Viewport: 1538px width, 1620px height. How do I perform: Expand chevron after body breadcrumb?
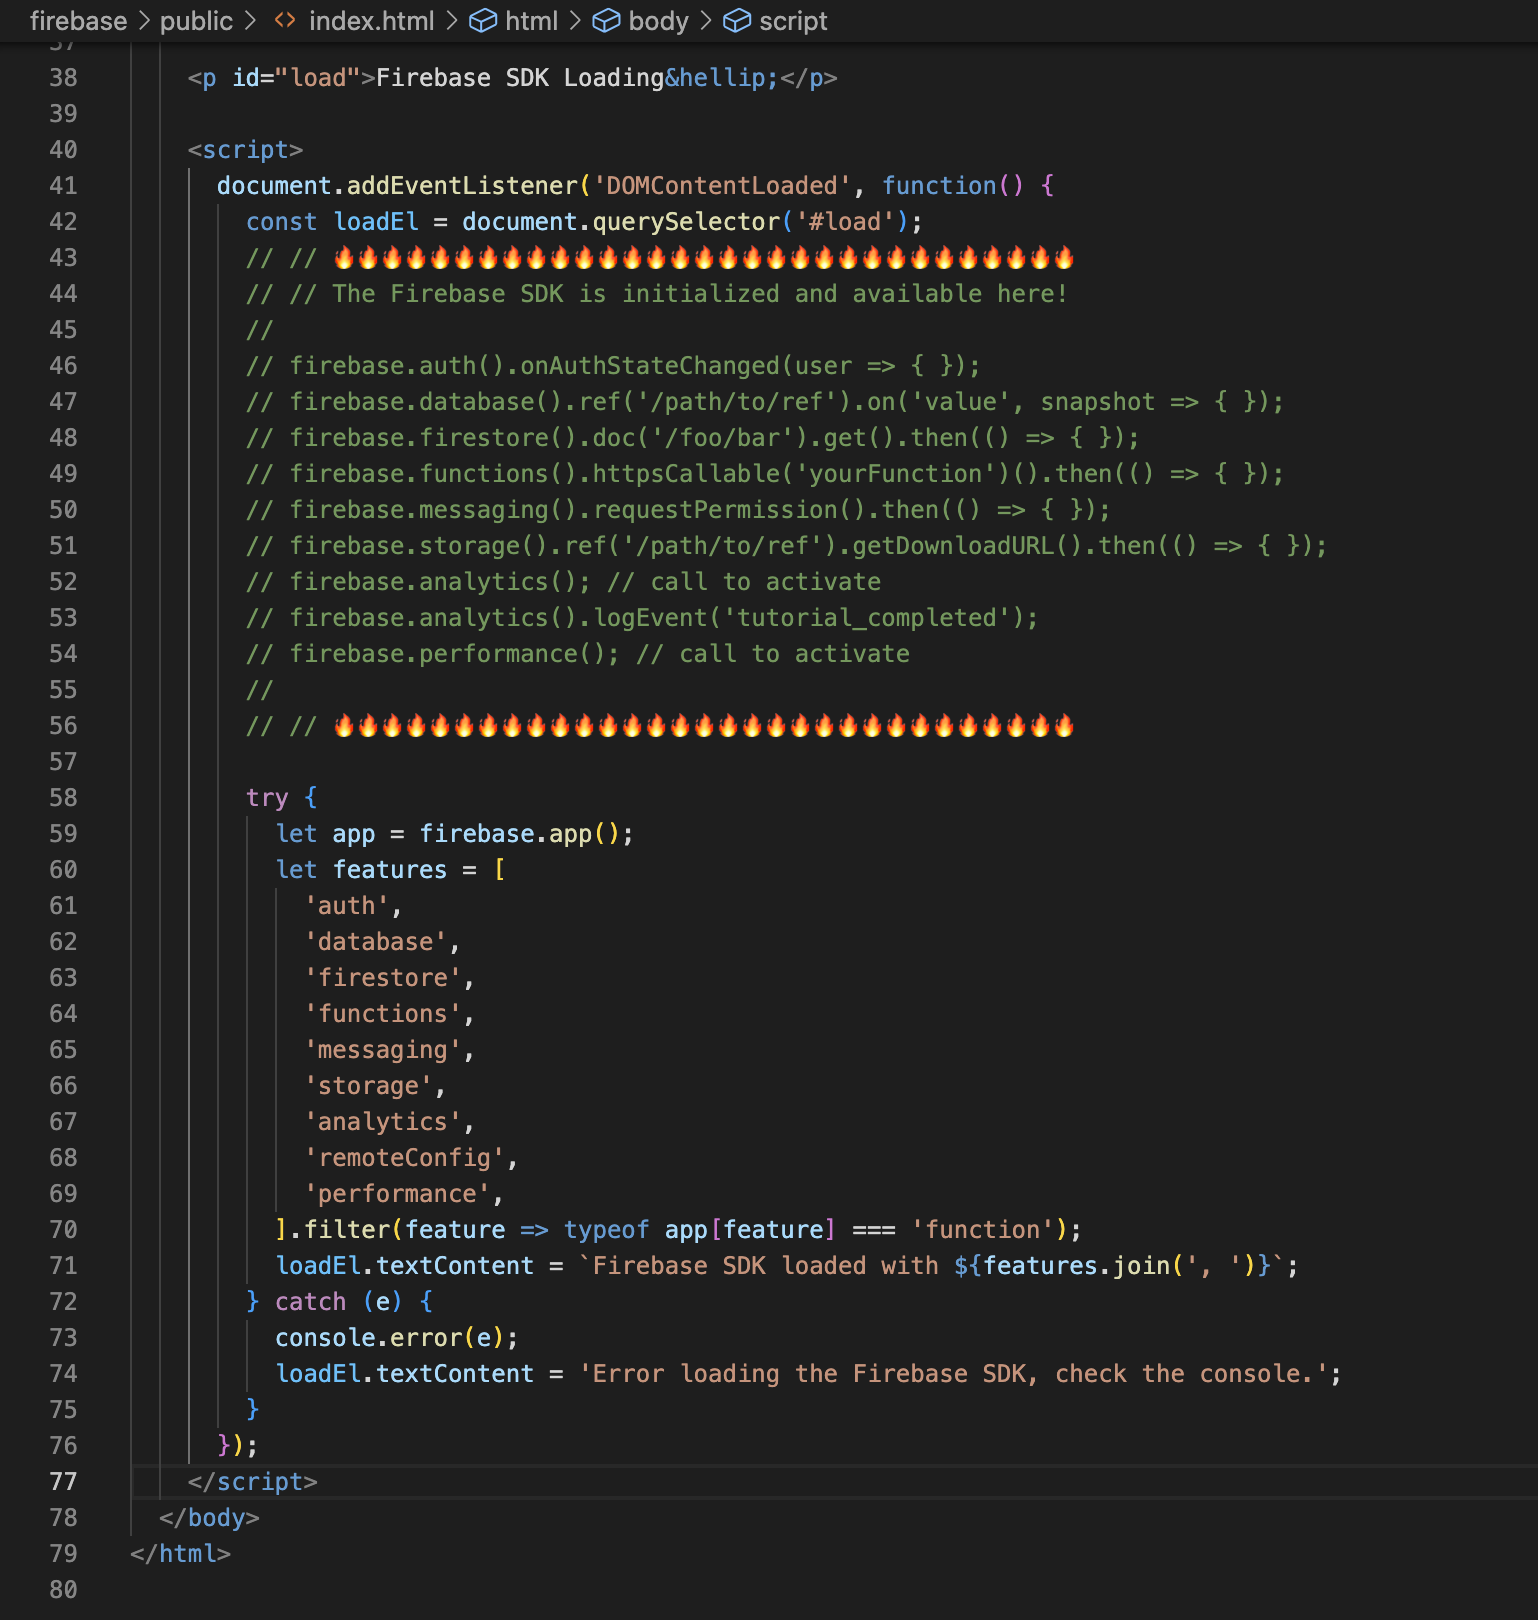pos(706,21)
